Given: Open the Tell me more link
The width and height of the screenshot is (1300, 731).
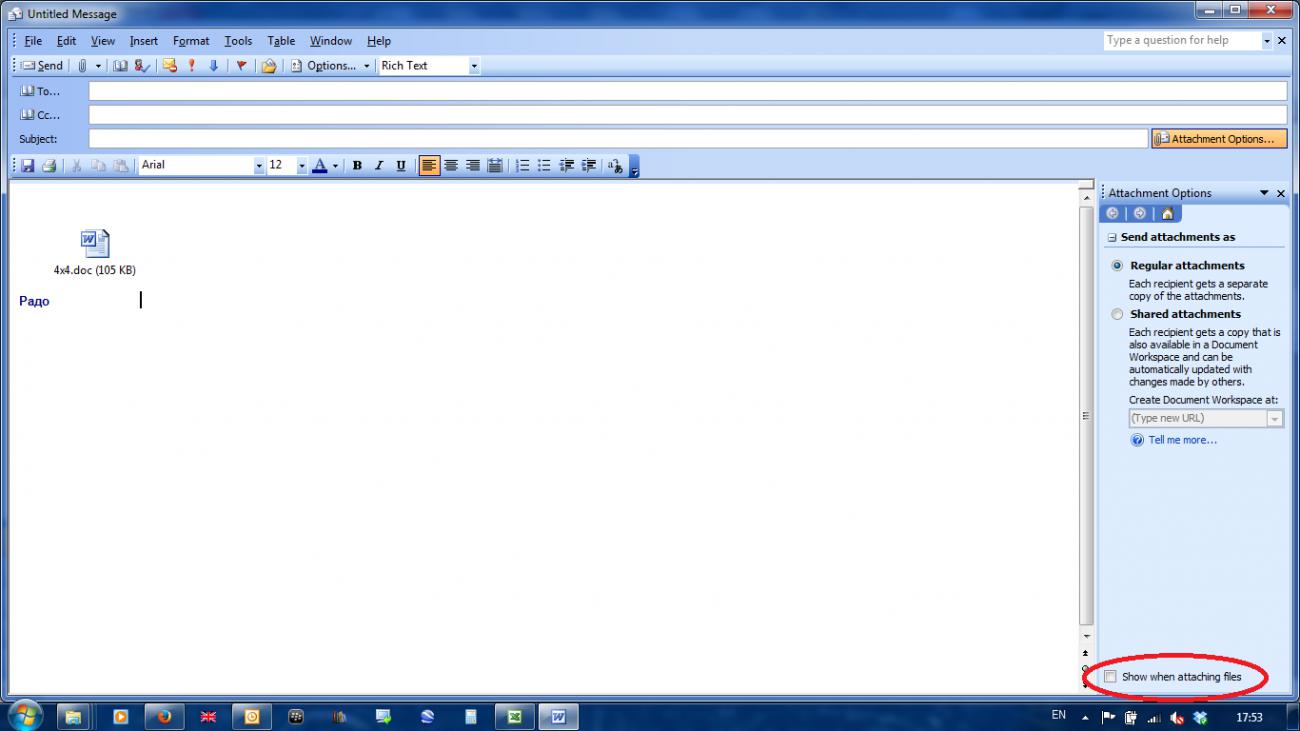Looking at the screenshot, I should point(1182,440).
